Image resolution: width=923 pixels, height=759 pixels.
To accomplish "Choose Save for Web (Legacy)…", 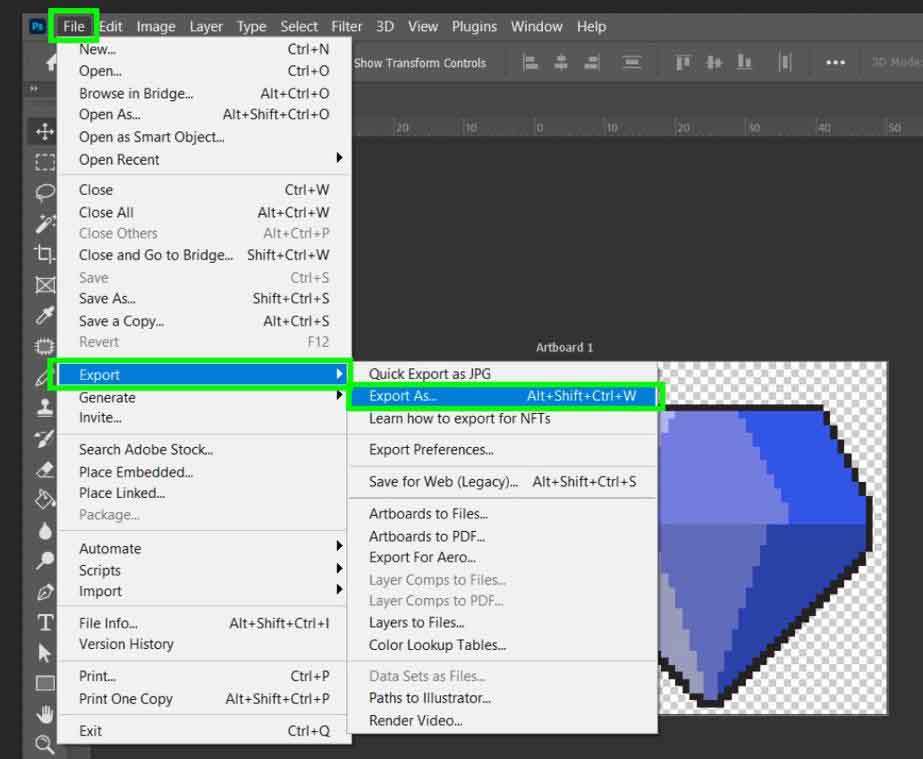I will coord(503,482).
